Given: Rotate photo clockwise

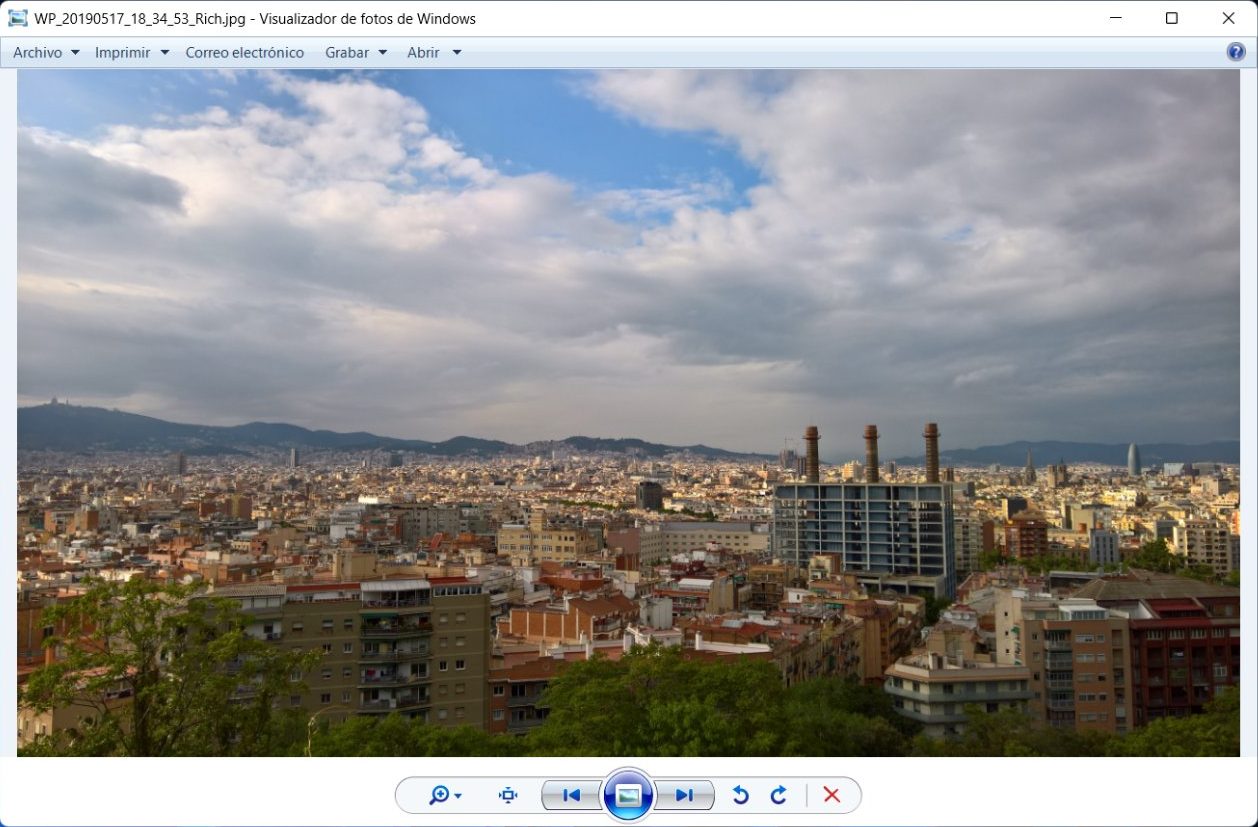Looking at the screenshot, I should click(778, 795).
